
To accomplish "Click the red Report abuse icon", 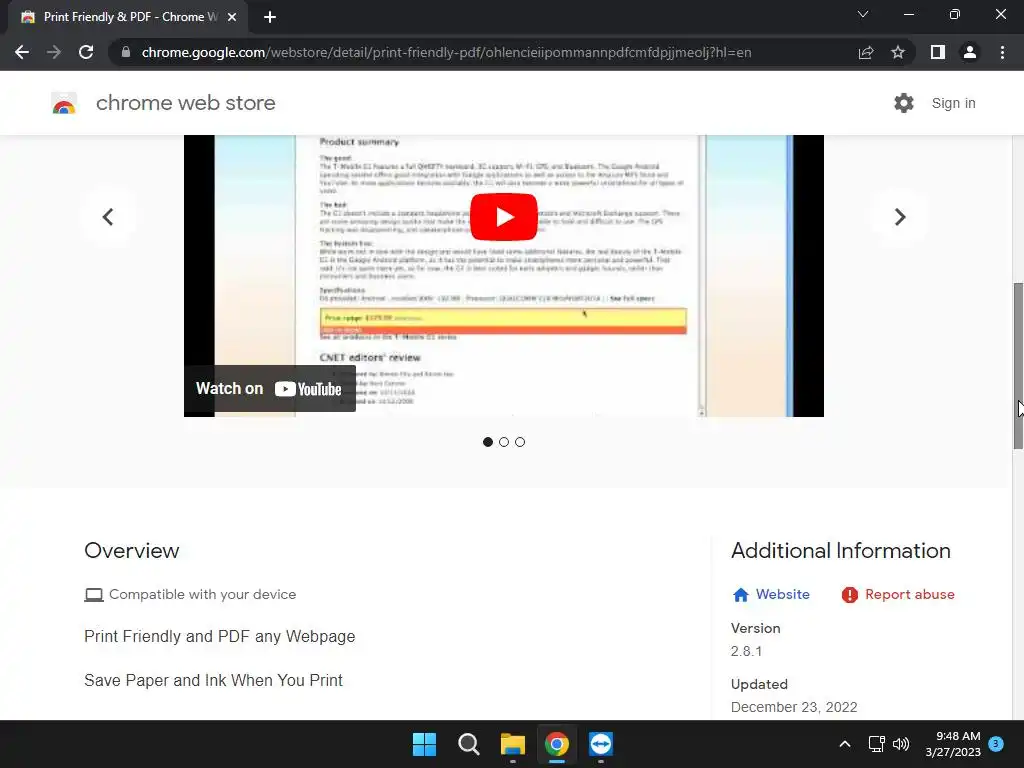I will 849,595.
